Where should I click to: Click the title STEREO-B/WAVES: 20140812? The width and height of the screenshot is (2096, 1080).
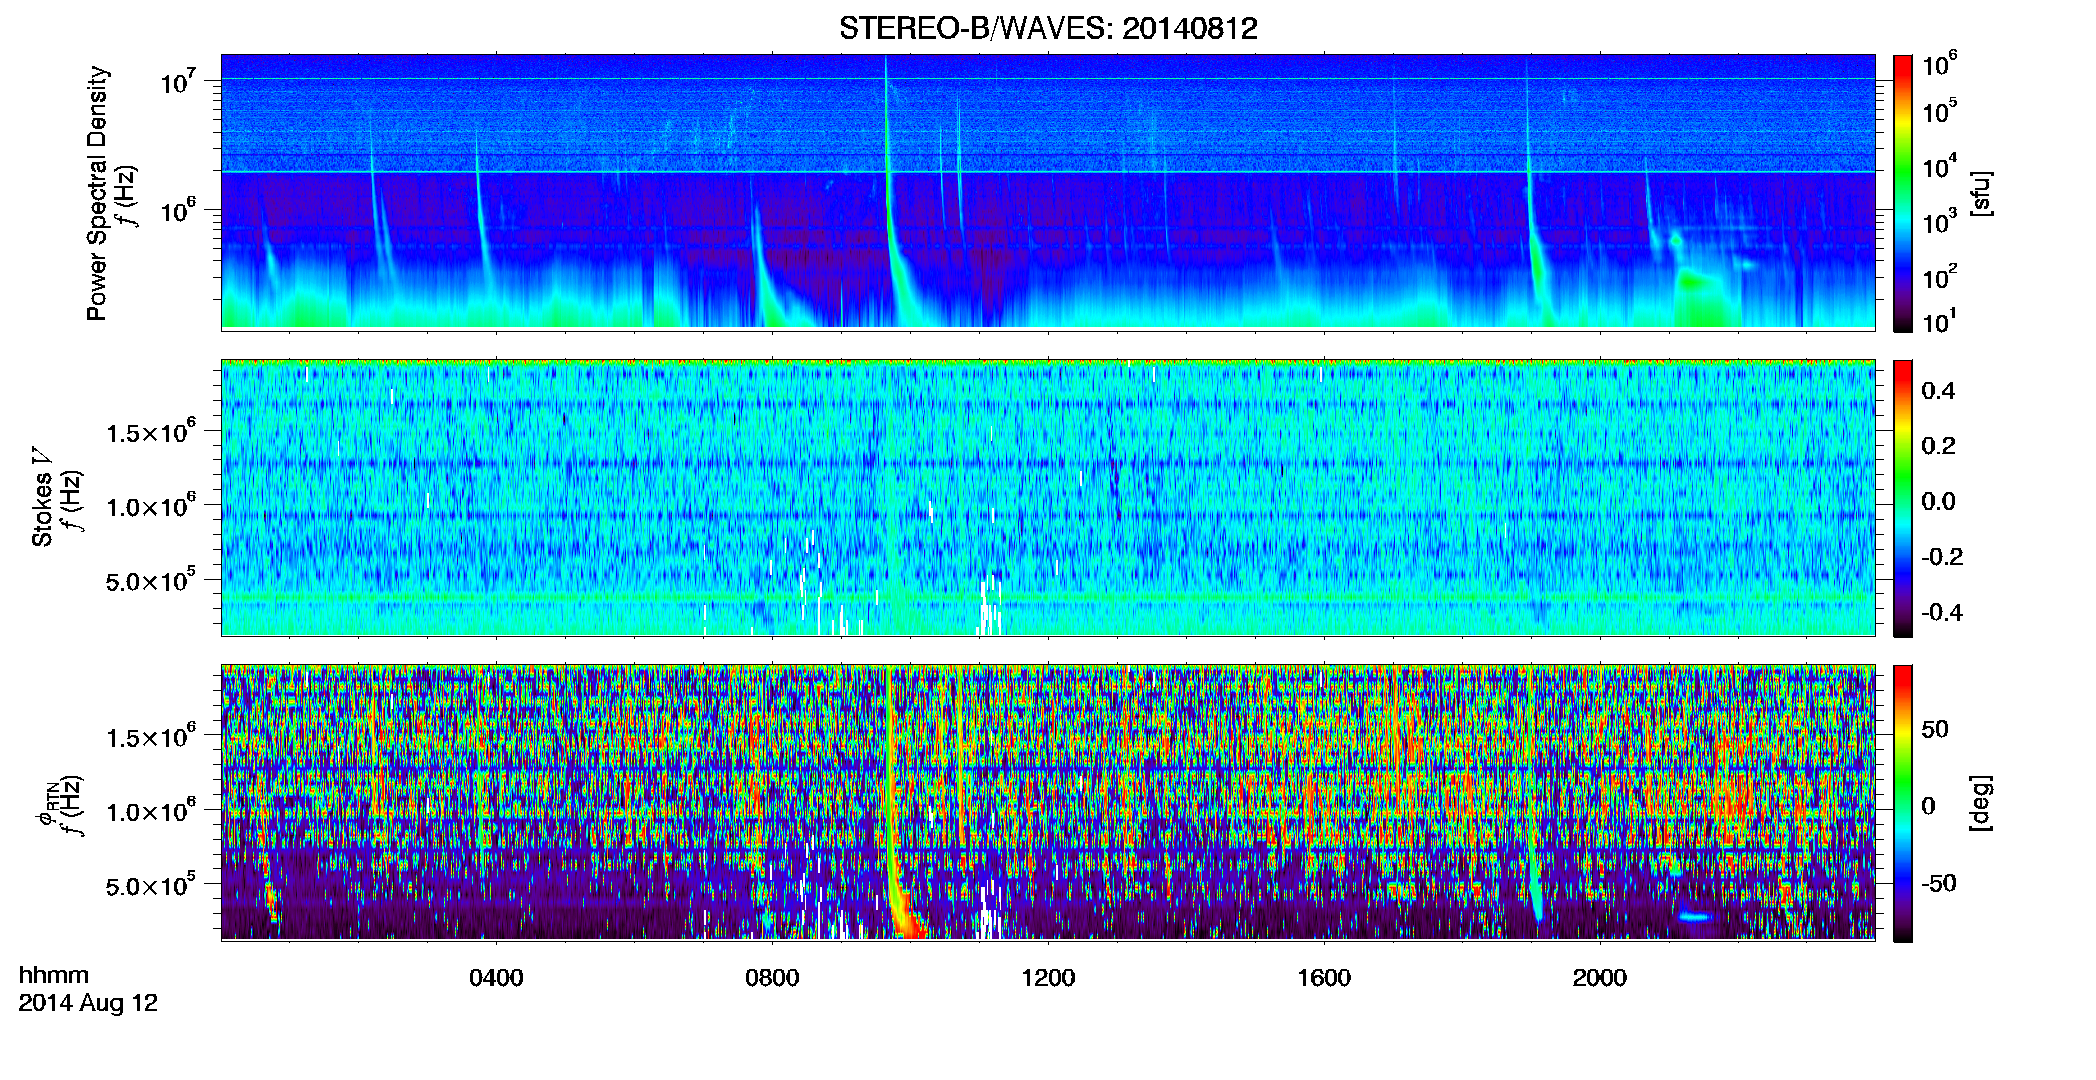pyautogui.click(x=1048, y=28)
